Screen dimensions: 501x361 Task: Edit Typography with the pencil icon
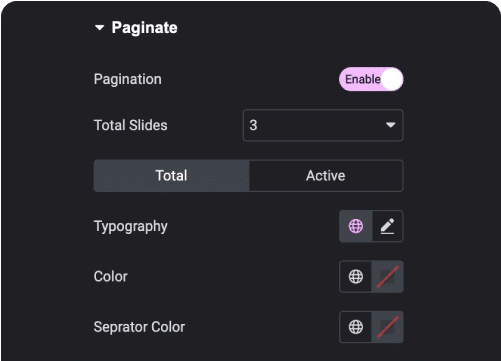387,226
